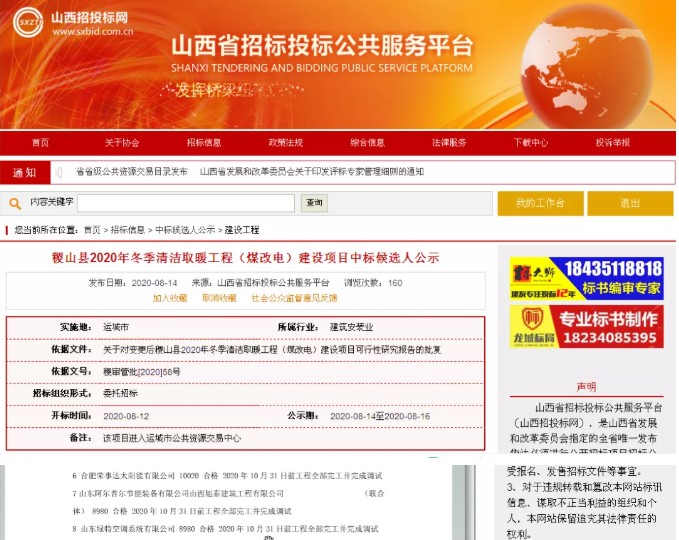Click the 取消收藏 link

219,298
